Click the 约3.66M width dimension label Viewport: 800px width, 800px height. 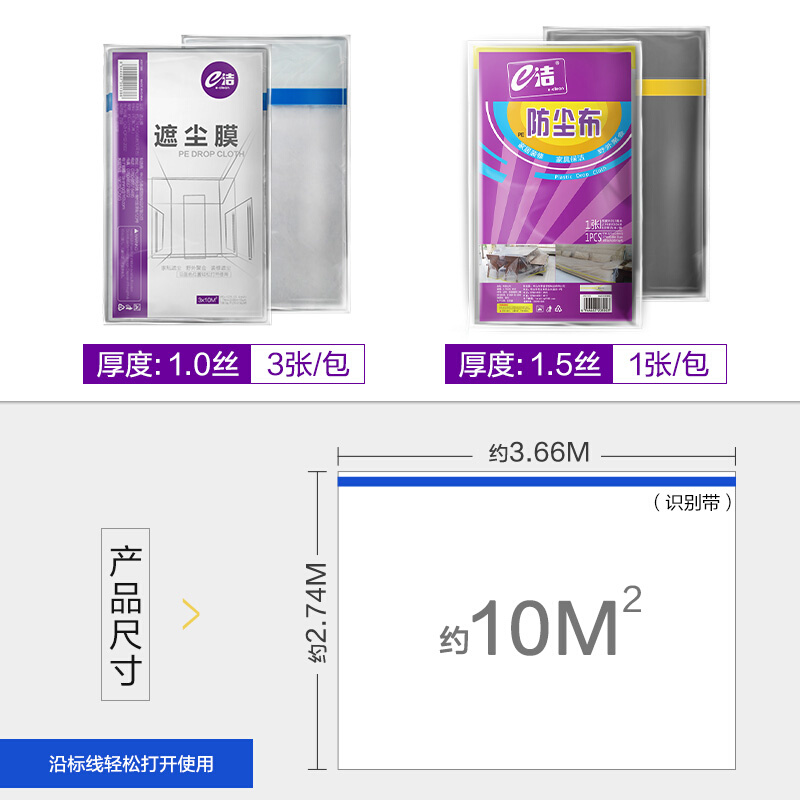point(539,453)
